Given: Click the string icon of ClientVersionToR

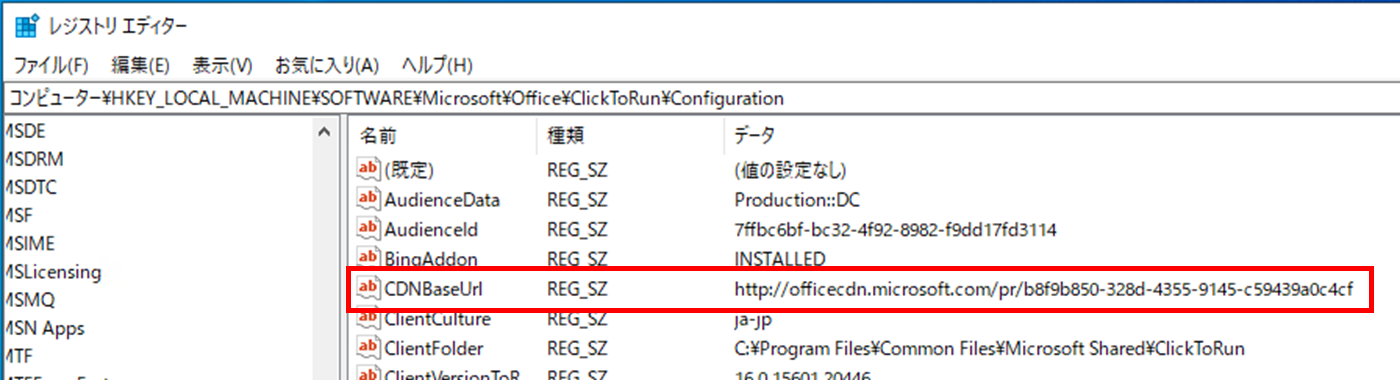Looking at the screenshot, I should point(368,375).
